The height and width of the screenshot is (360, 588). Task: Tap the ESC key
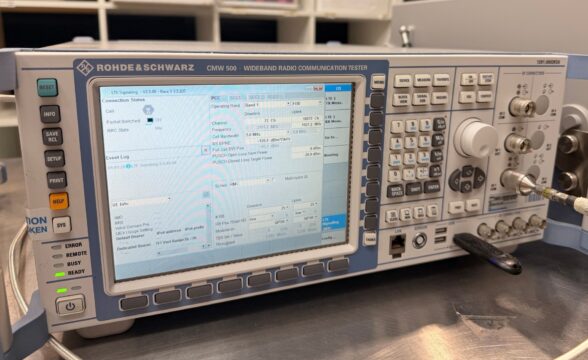(x=468, y=97)
